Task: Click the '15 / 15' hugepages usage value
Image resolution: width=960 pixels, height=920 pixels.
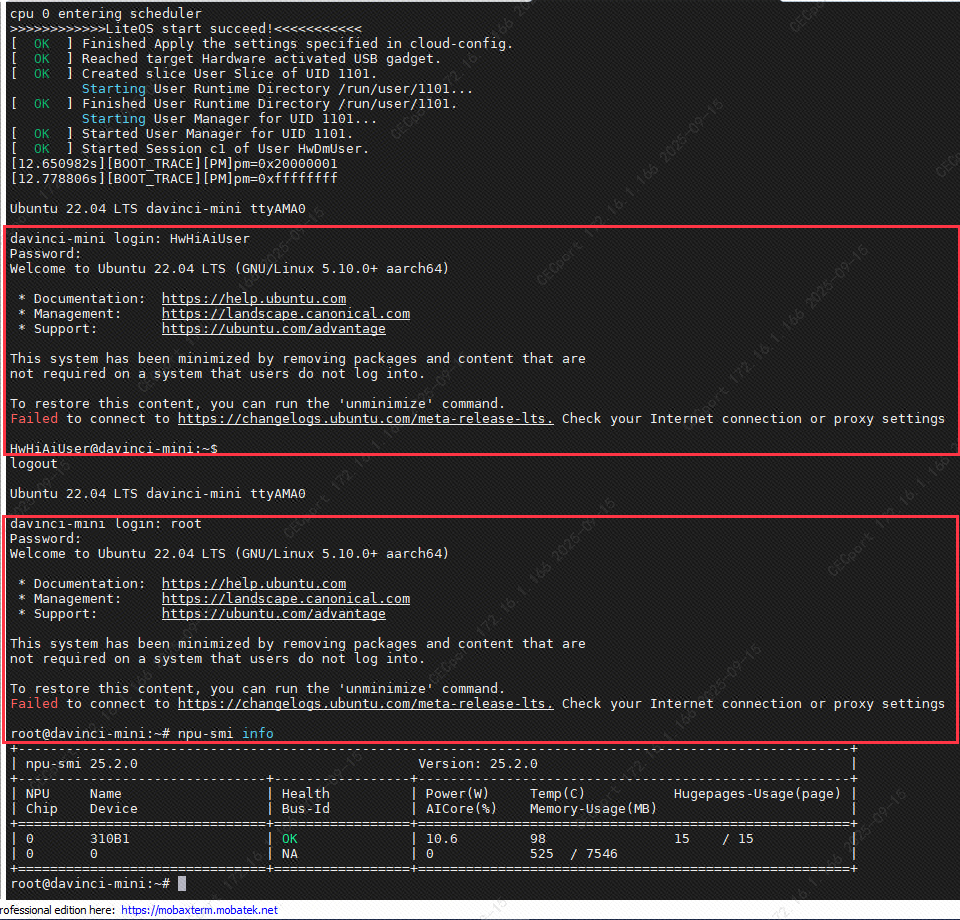Action: (714, 839)
